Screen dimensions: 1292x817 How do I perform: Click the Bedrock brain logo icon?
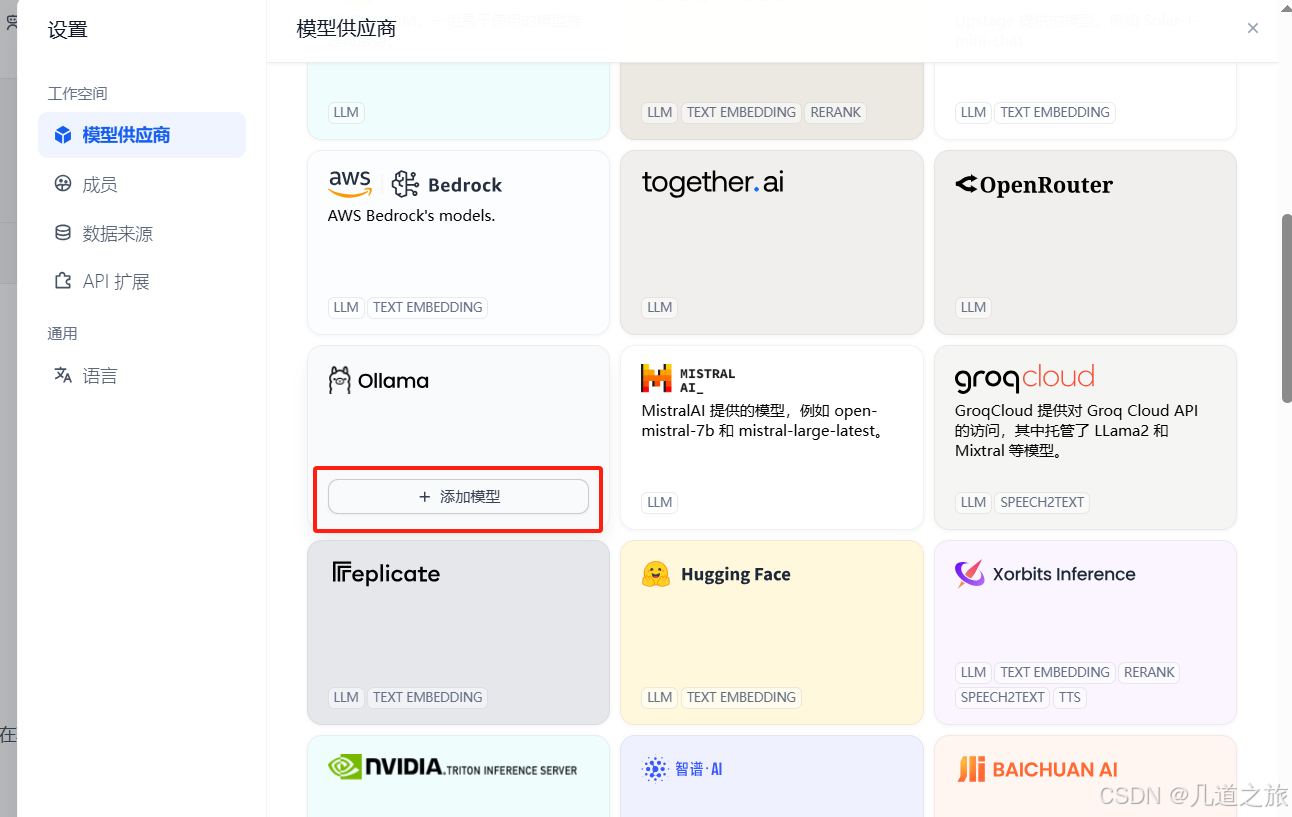(405, 184)
